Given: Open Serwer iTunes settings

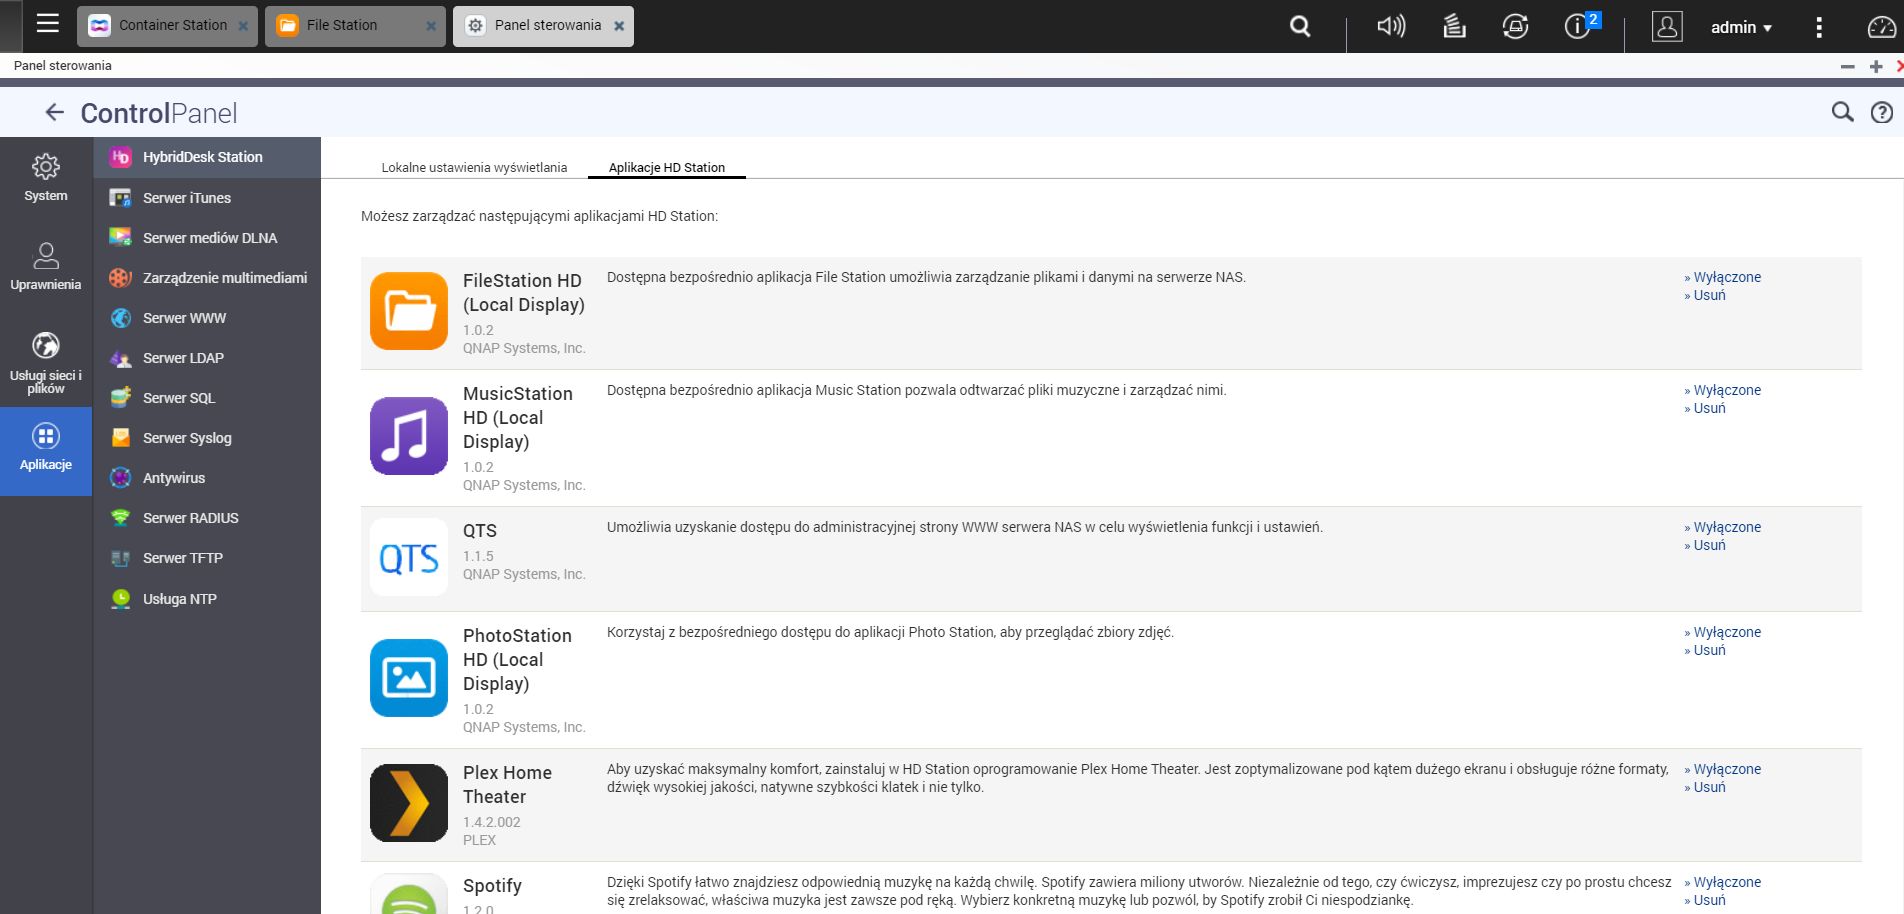Looking at the screenshot, I should coord(207,198).
